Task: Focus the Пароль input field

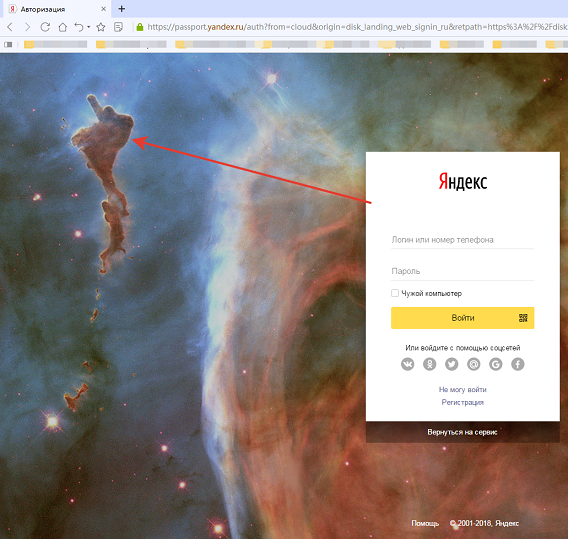Action: click(463, 271)
